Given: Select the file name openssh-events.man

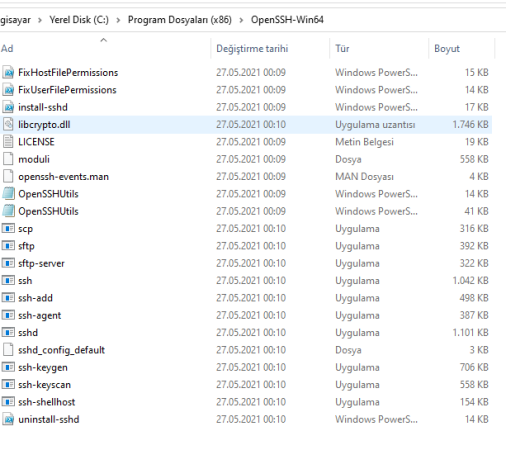Looking at the screenshot, I should tap(64, 176).
